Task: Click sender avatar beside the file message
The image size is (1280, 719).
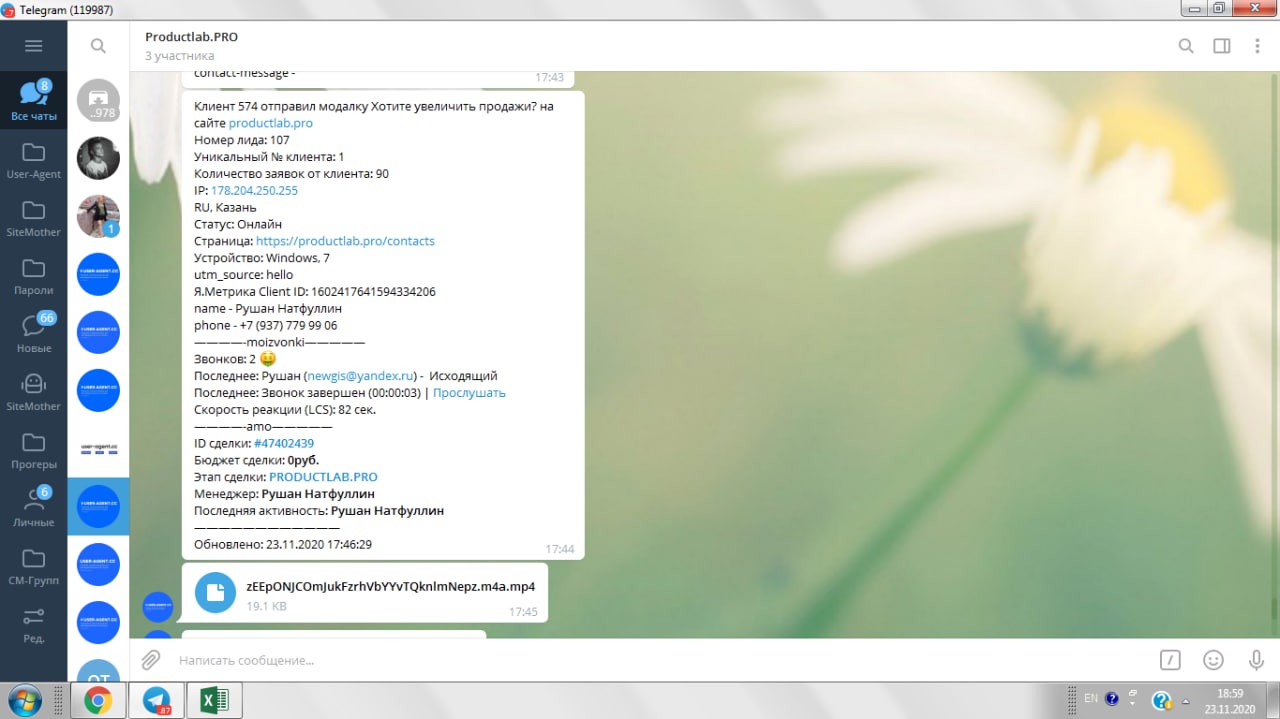Action: [x=158, y=607]
